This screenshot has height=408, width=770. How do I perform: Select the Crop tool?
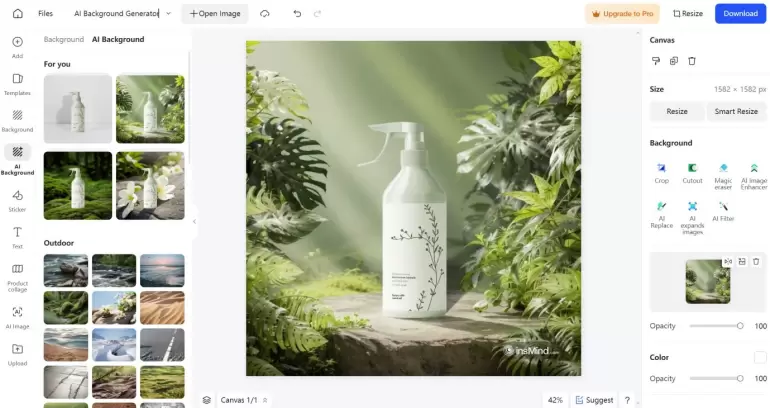661,172
